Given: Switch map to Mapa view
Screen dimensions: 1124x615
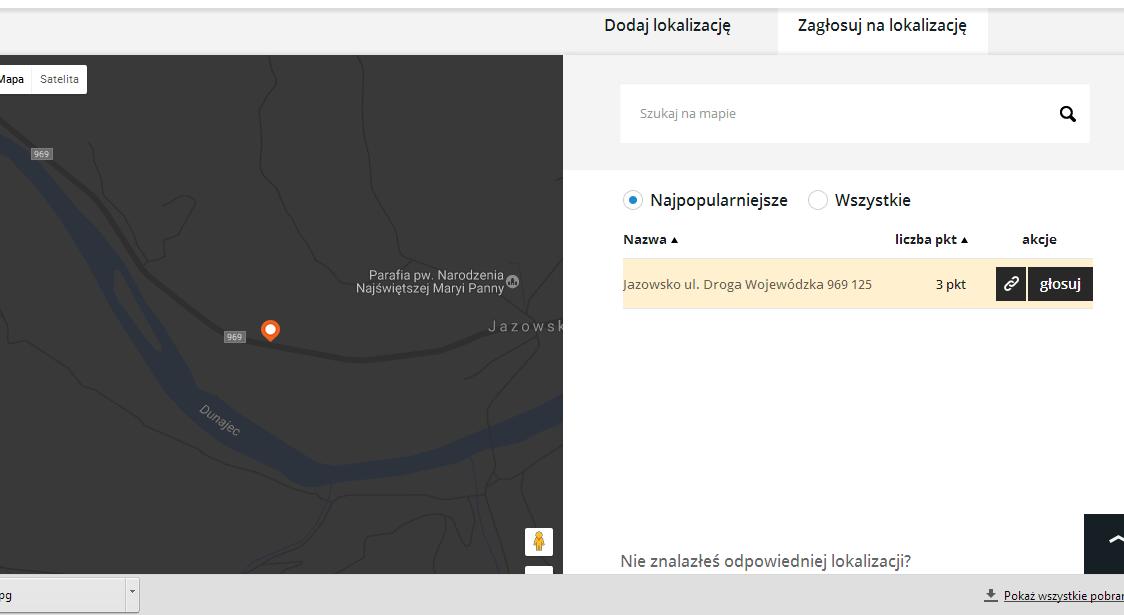Looking at the screenshot, I should [x=13, y=80].
